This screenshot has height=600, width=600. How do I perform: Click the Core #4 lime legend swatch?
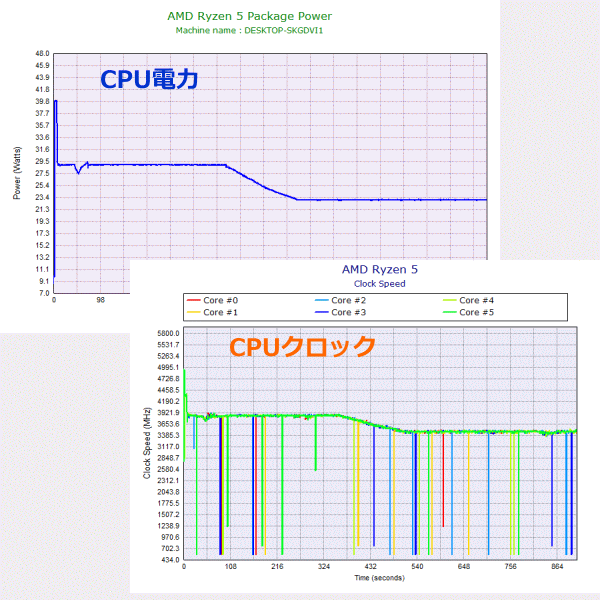450,300
